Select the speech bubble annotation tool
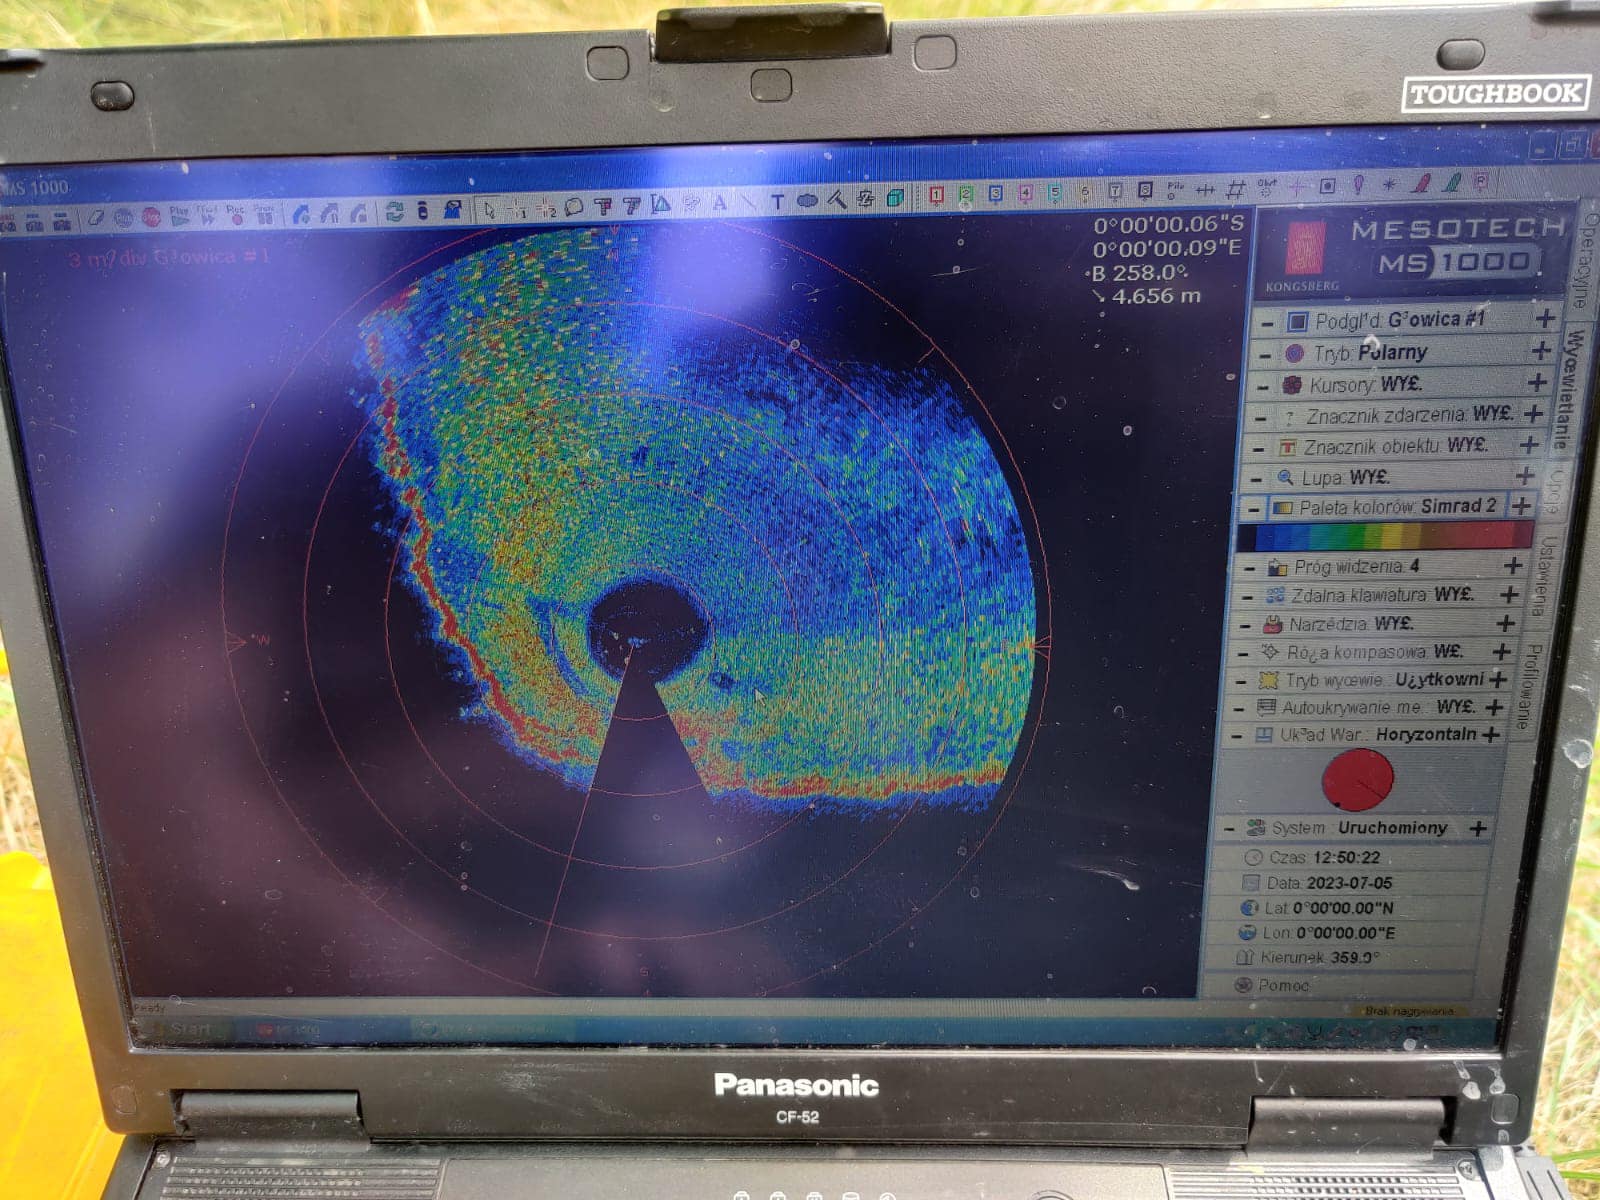The width and height of the screenshot is (1600, 1200). [574, 207]
